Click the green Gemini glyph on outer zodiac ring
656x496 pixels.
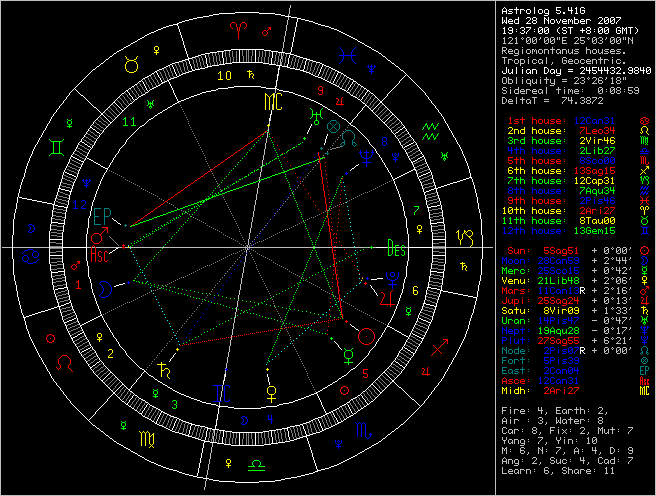(x=56, y=148)
